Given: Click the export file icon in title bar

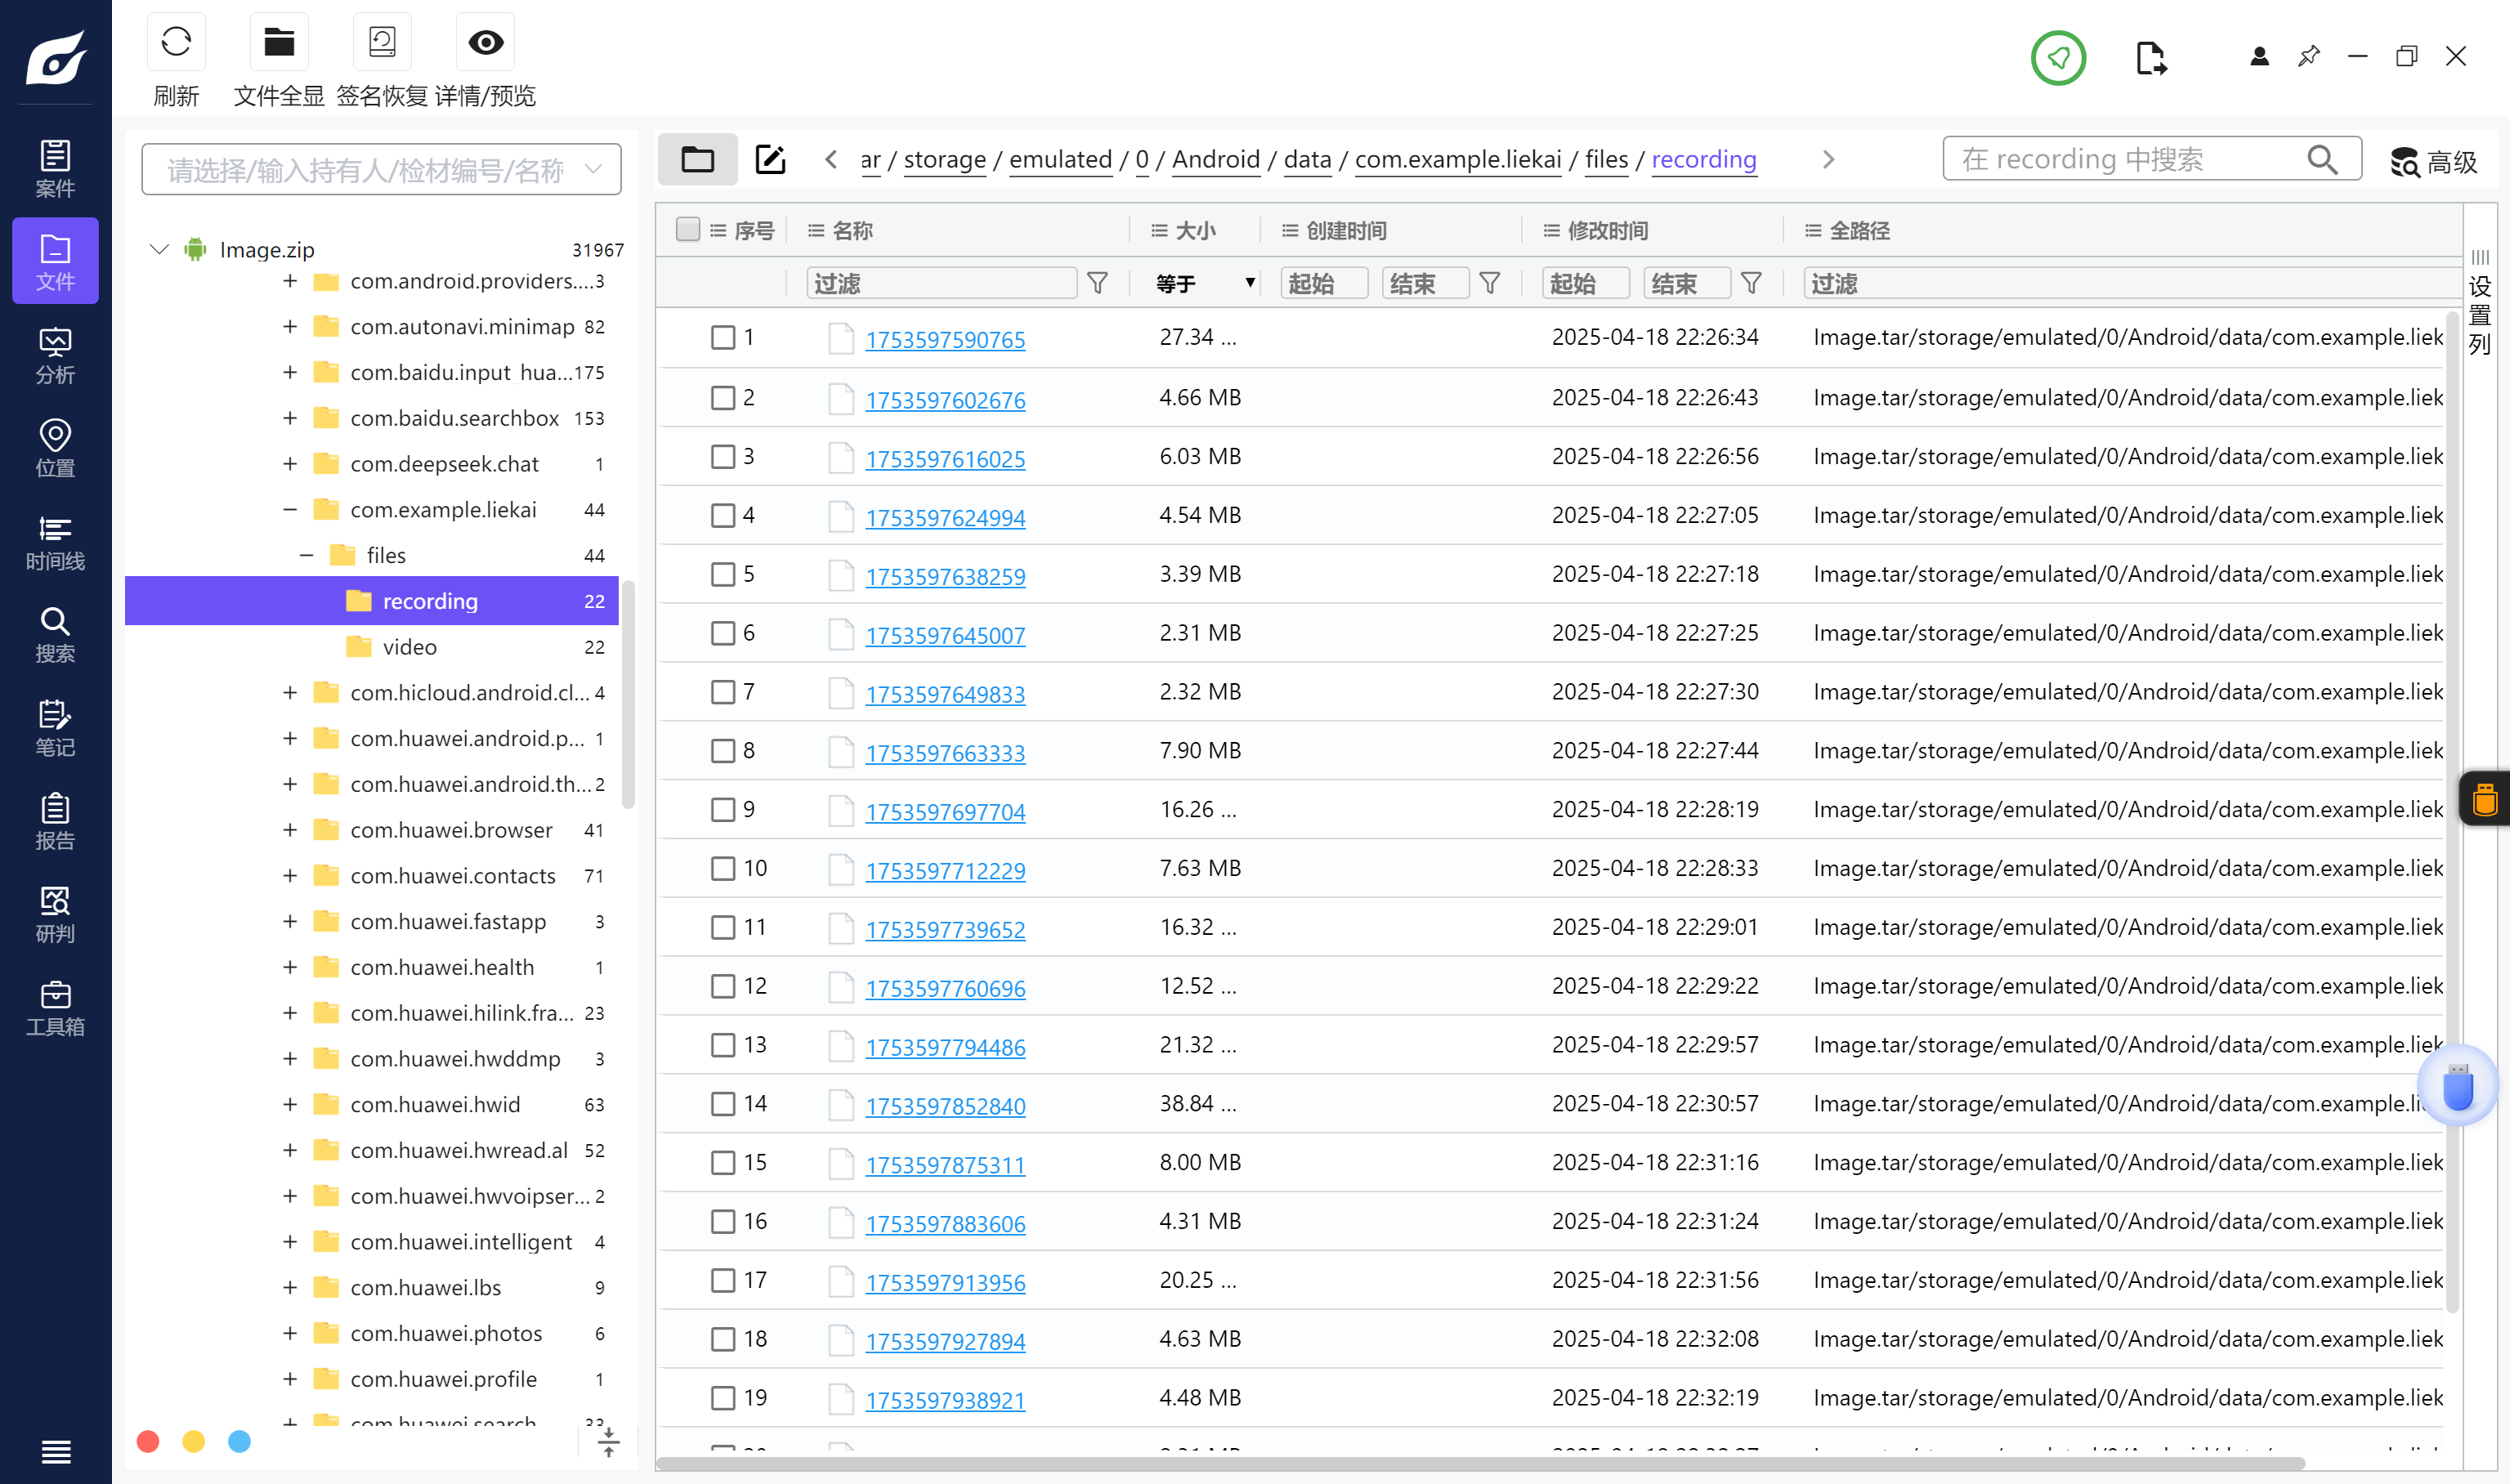Looking at the screenshot, I should click(2151, 58).
